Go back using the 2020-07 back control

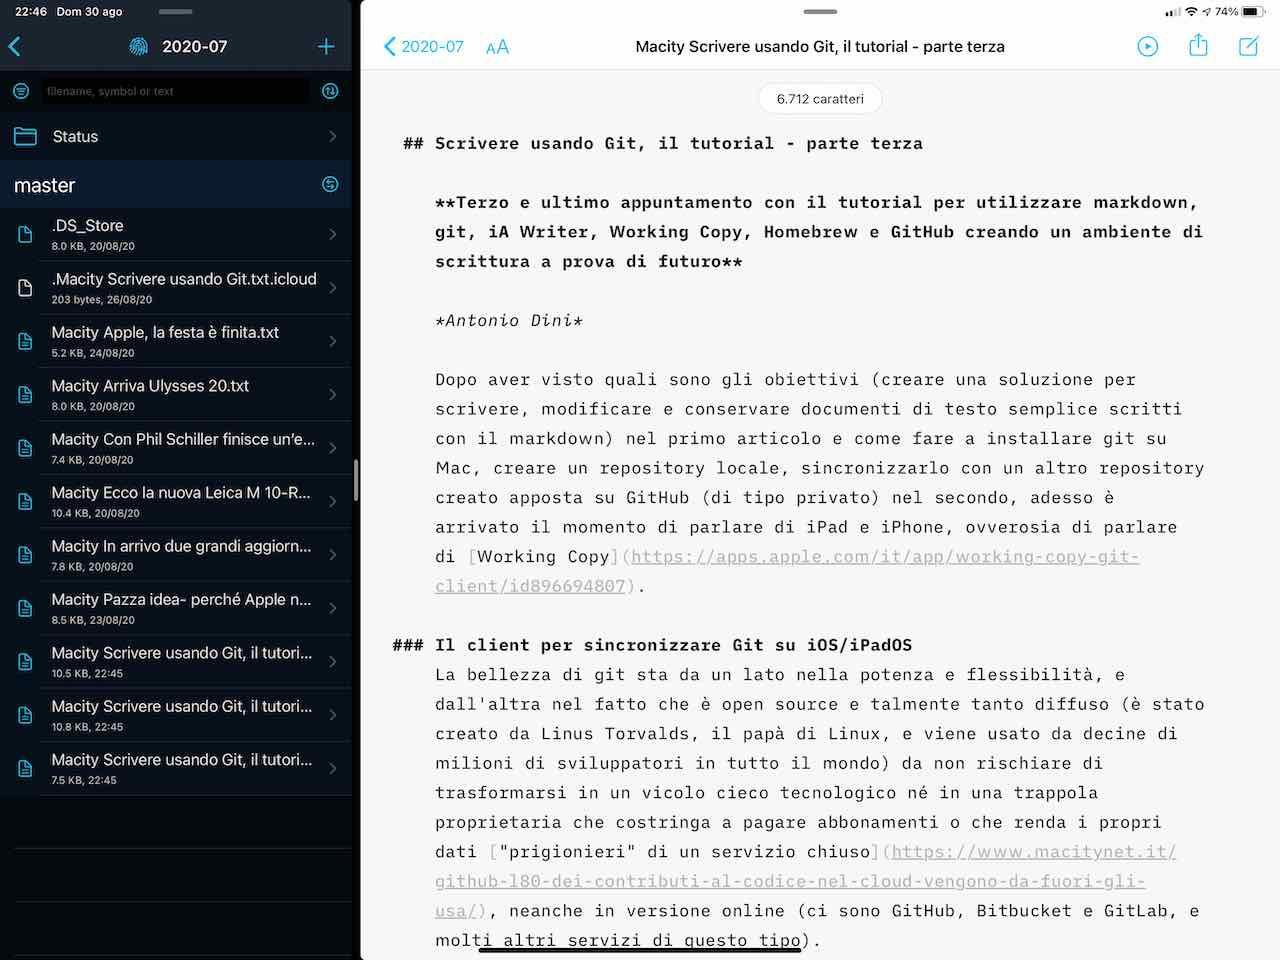coord(422,46)
